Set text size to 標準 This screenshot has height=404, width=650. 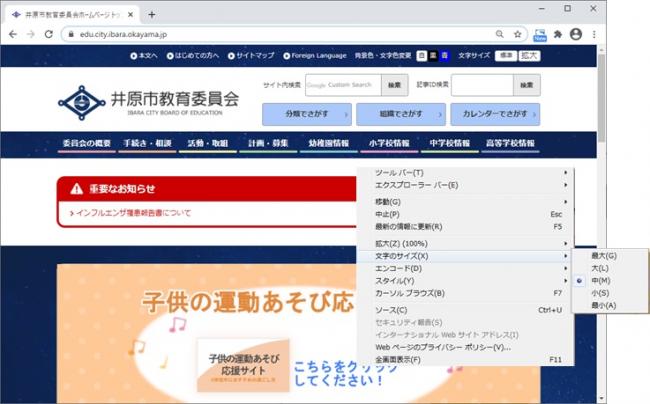506,56
